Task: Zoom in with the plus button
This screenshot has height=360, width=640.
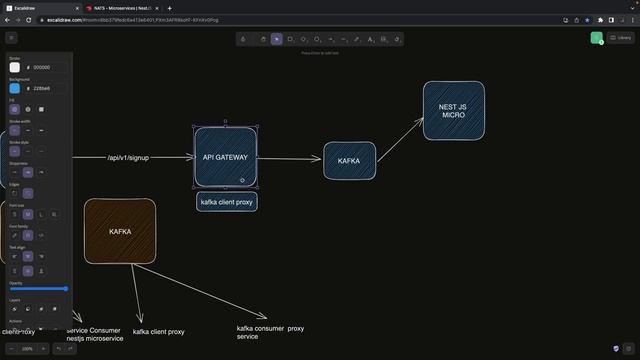Action: pos(43,349)
